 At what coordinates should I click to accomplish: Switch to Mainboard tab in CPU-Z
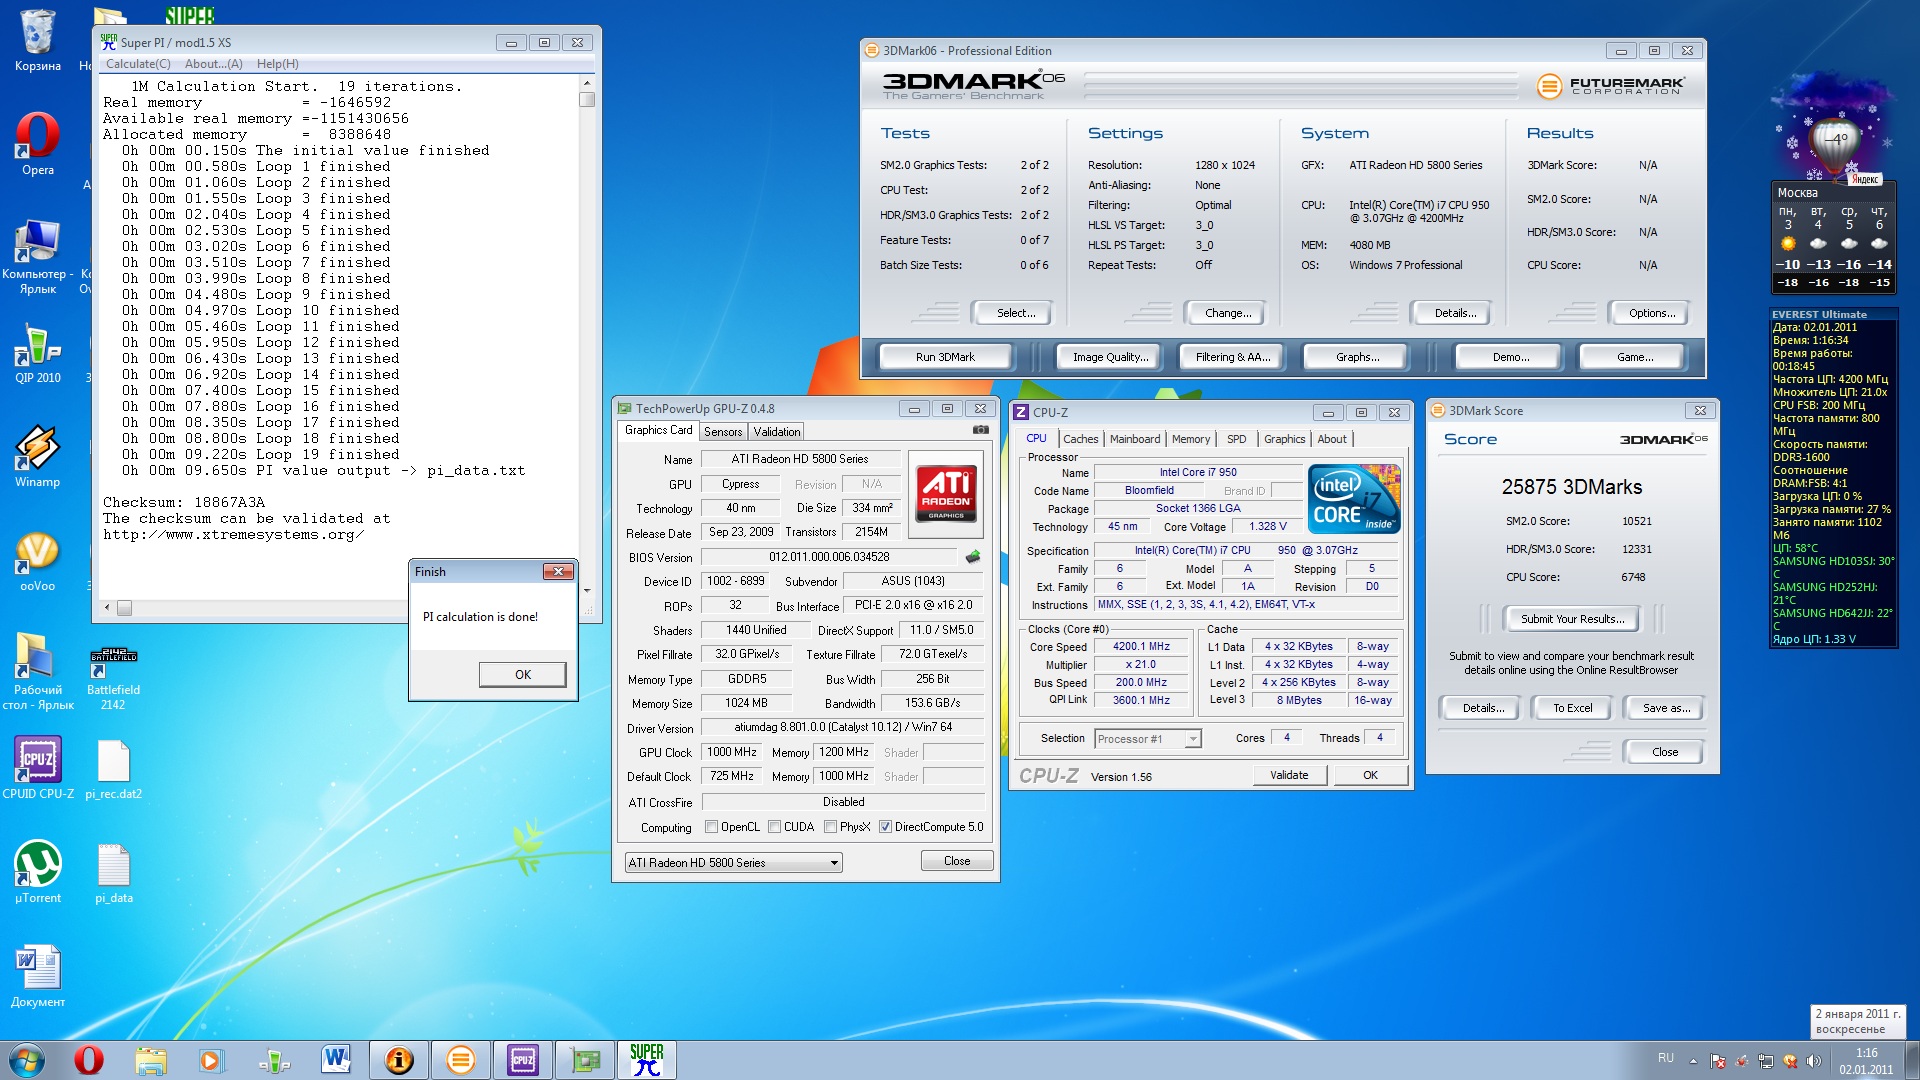click(1135, 439)
